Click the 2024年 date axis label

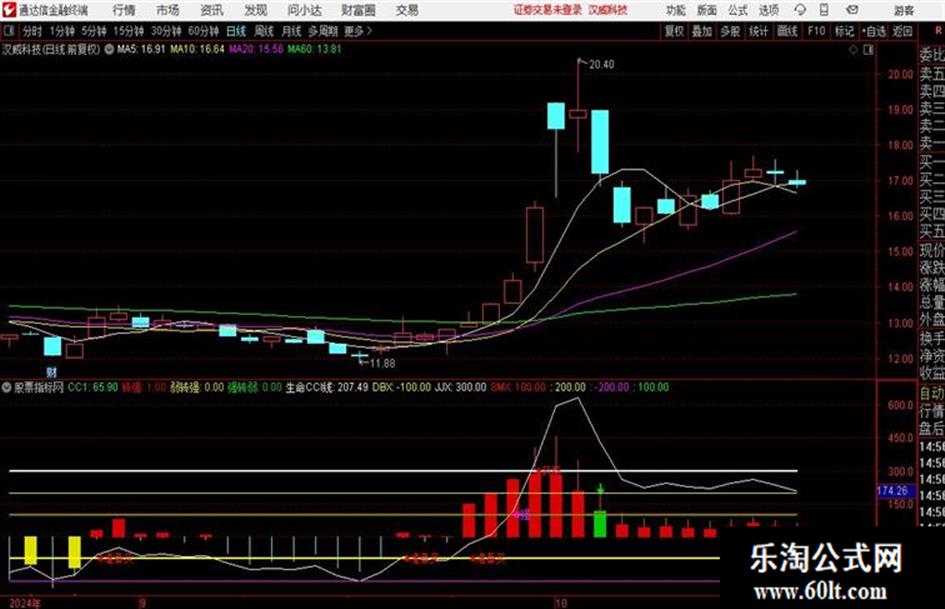[x=25, y=603]
